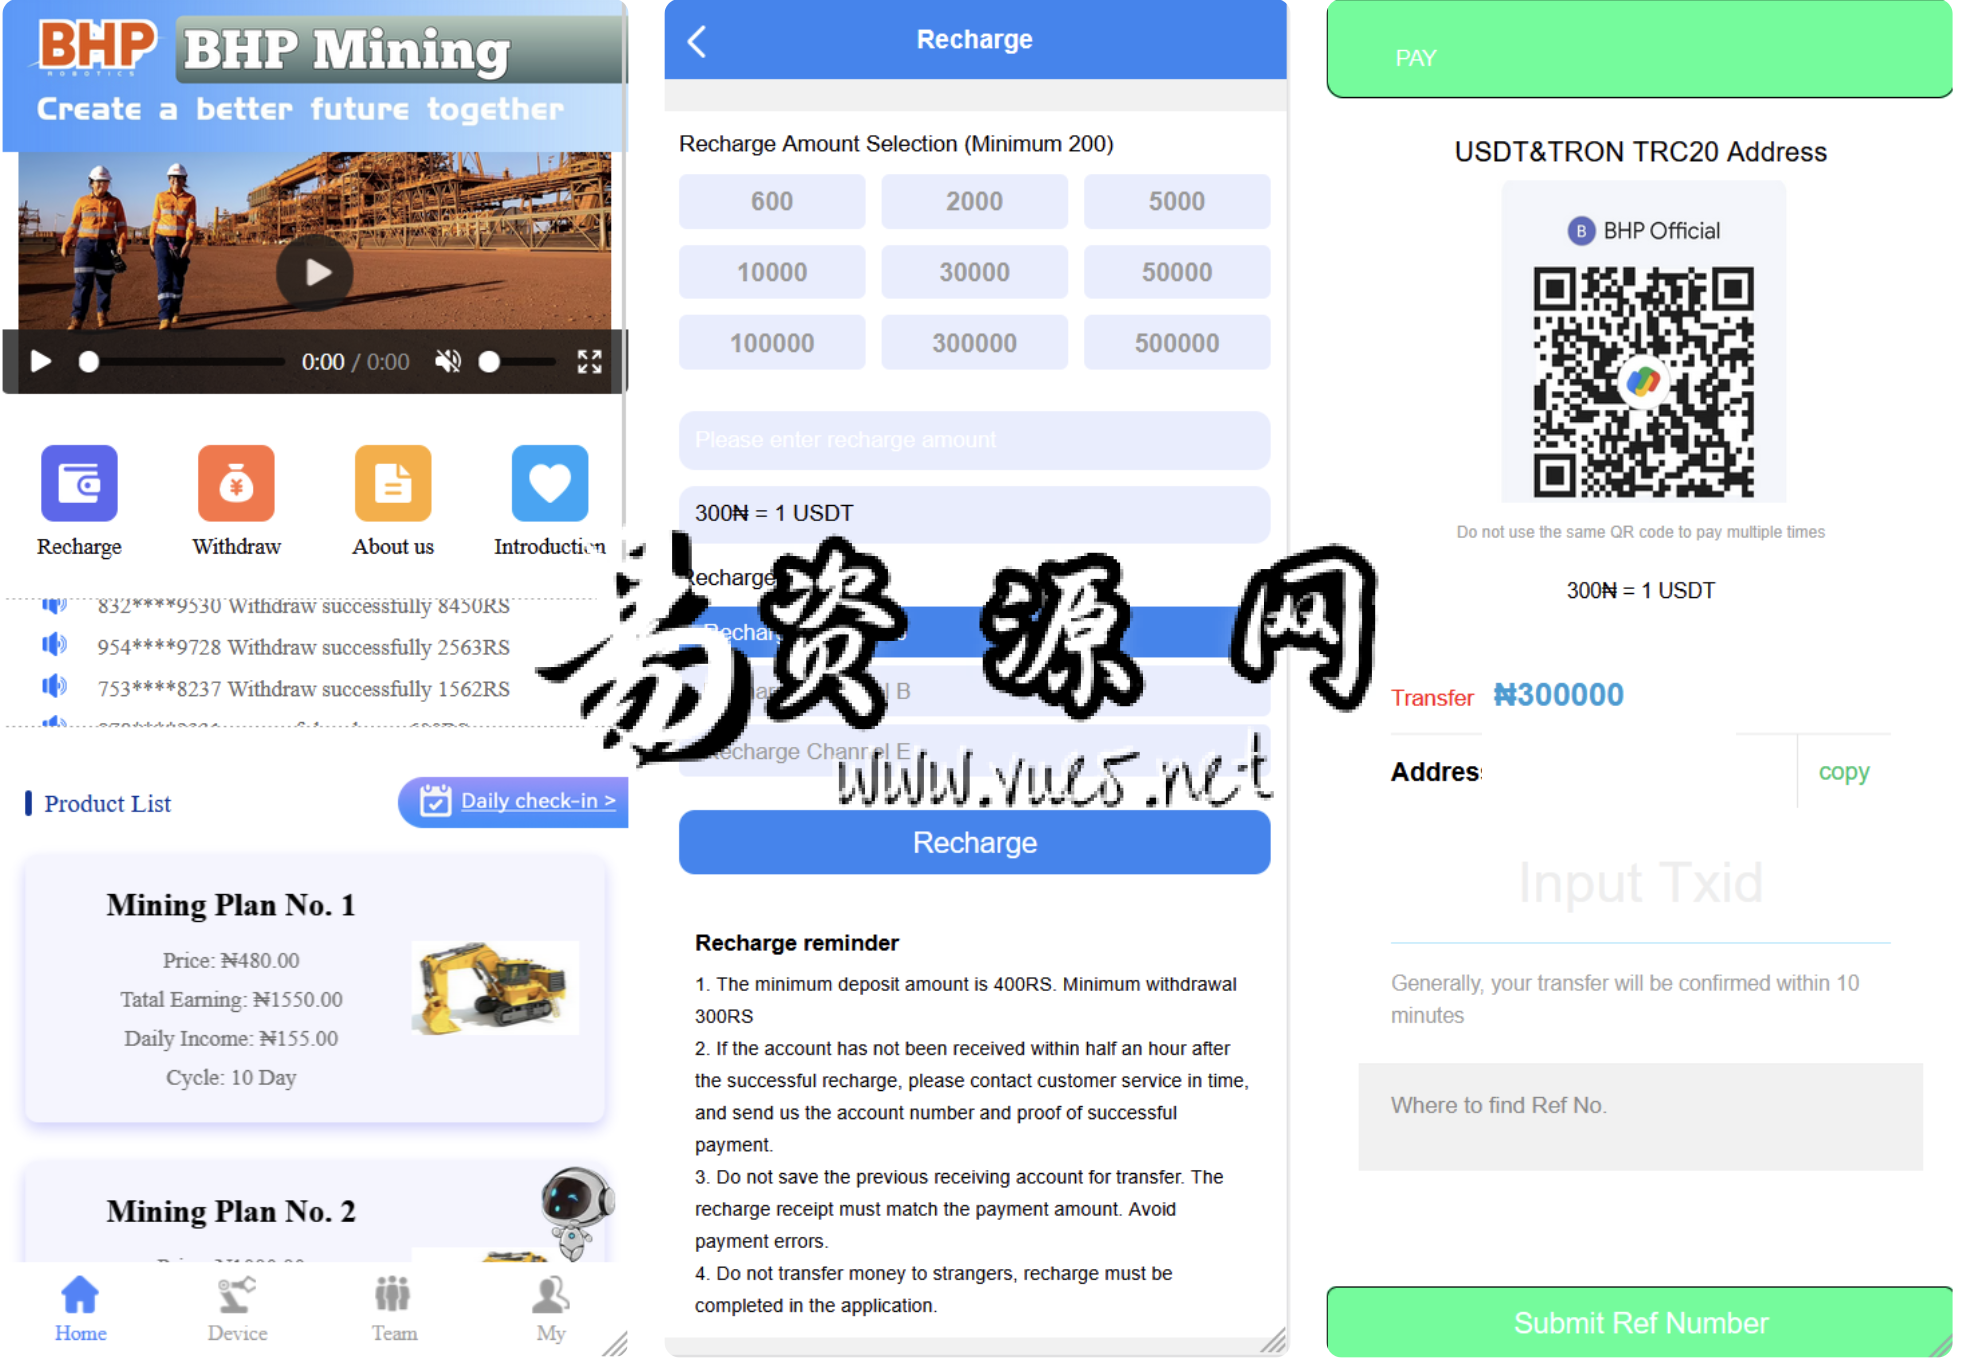Click the Recharge reminder heading
This screenshot has width=1962, height=1368.
[797, 943]
